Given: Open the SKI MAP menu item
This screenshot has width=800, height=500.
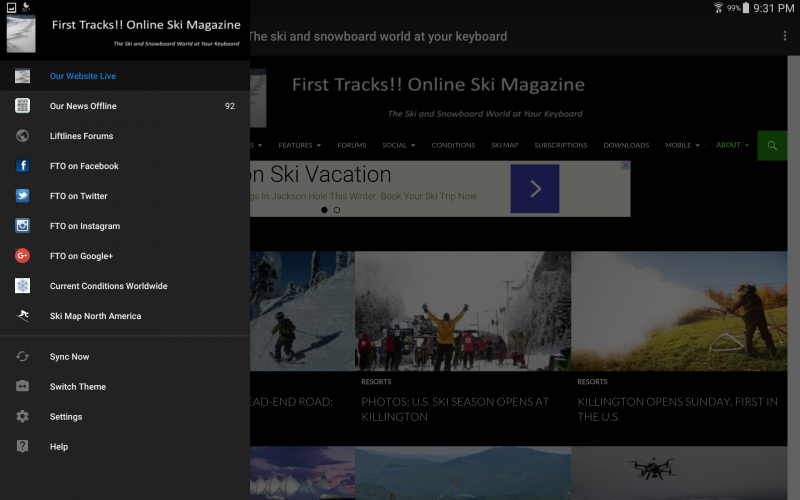Looking at the screenshot, I should tap(505, 145).
